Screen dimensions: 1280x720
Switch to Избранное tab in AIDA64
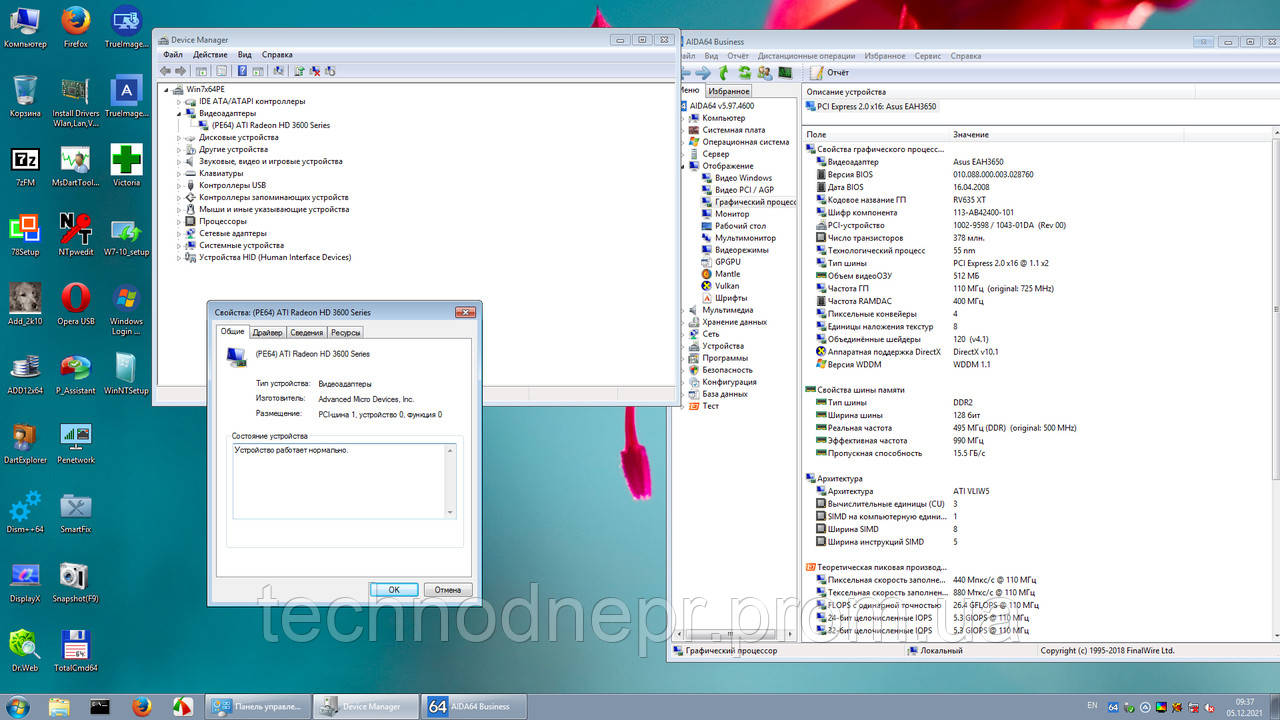(x=729, y=91)
